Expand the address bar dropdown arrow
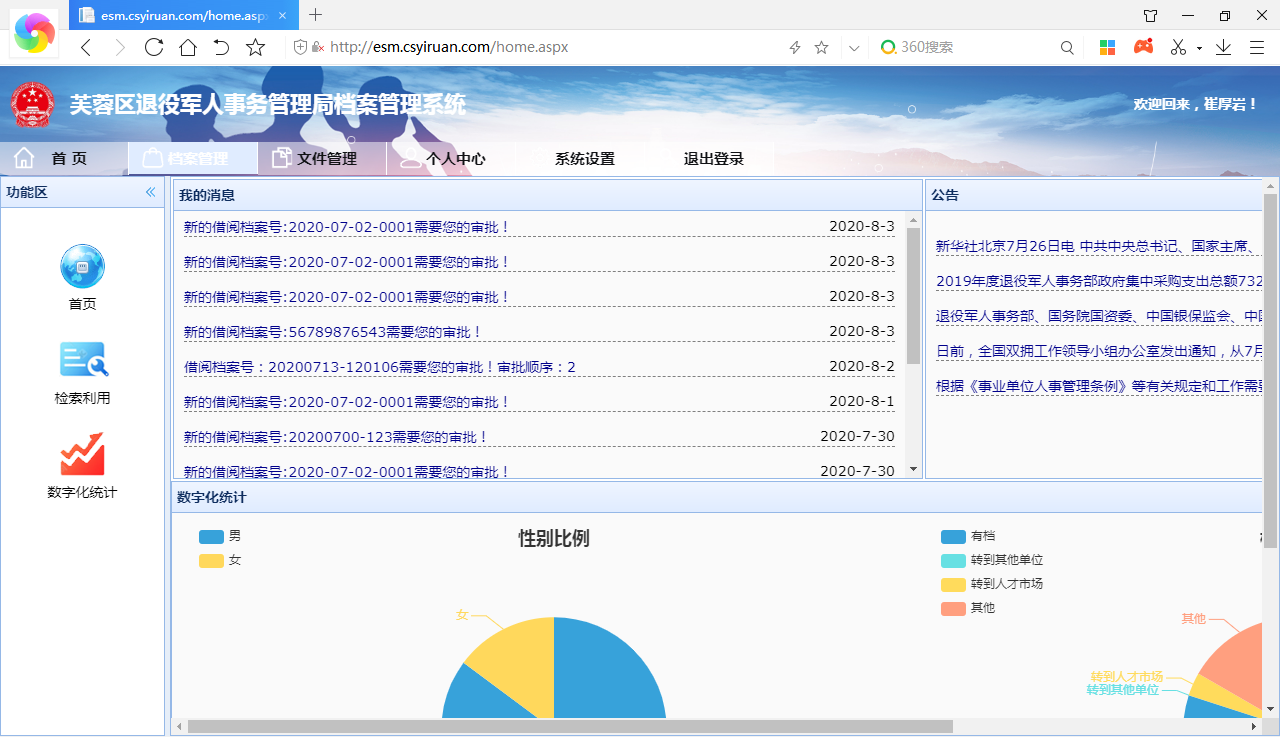The image size is (1280, 737). [x=854, y=47]
